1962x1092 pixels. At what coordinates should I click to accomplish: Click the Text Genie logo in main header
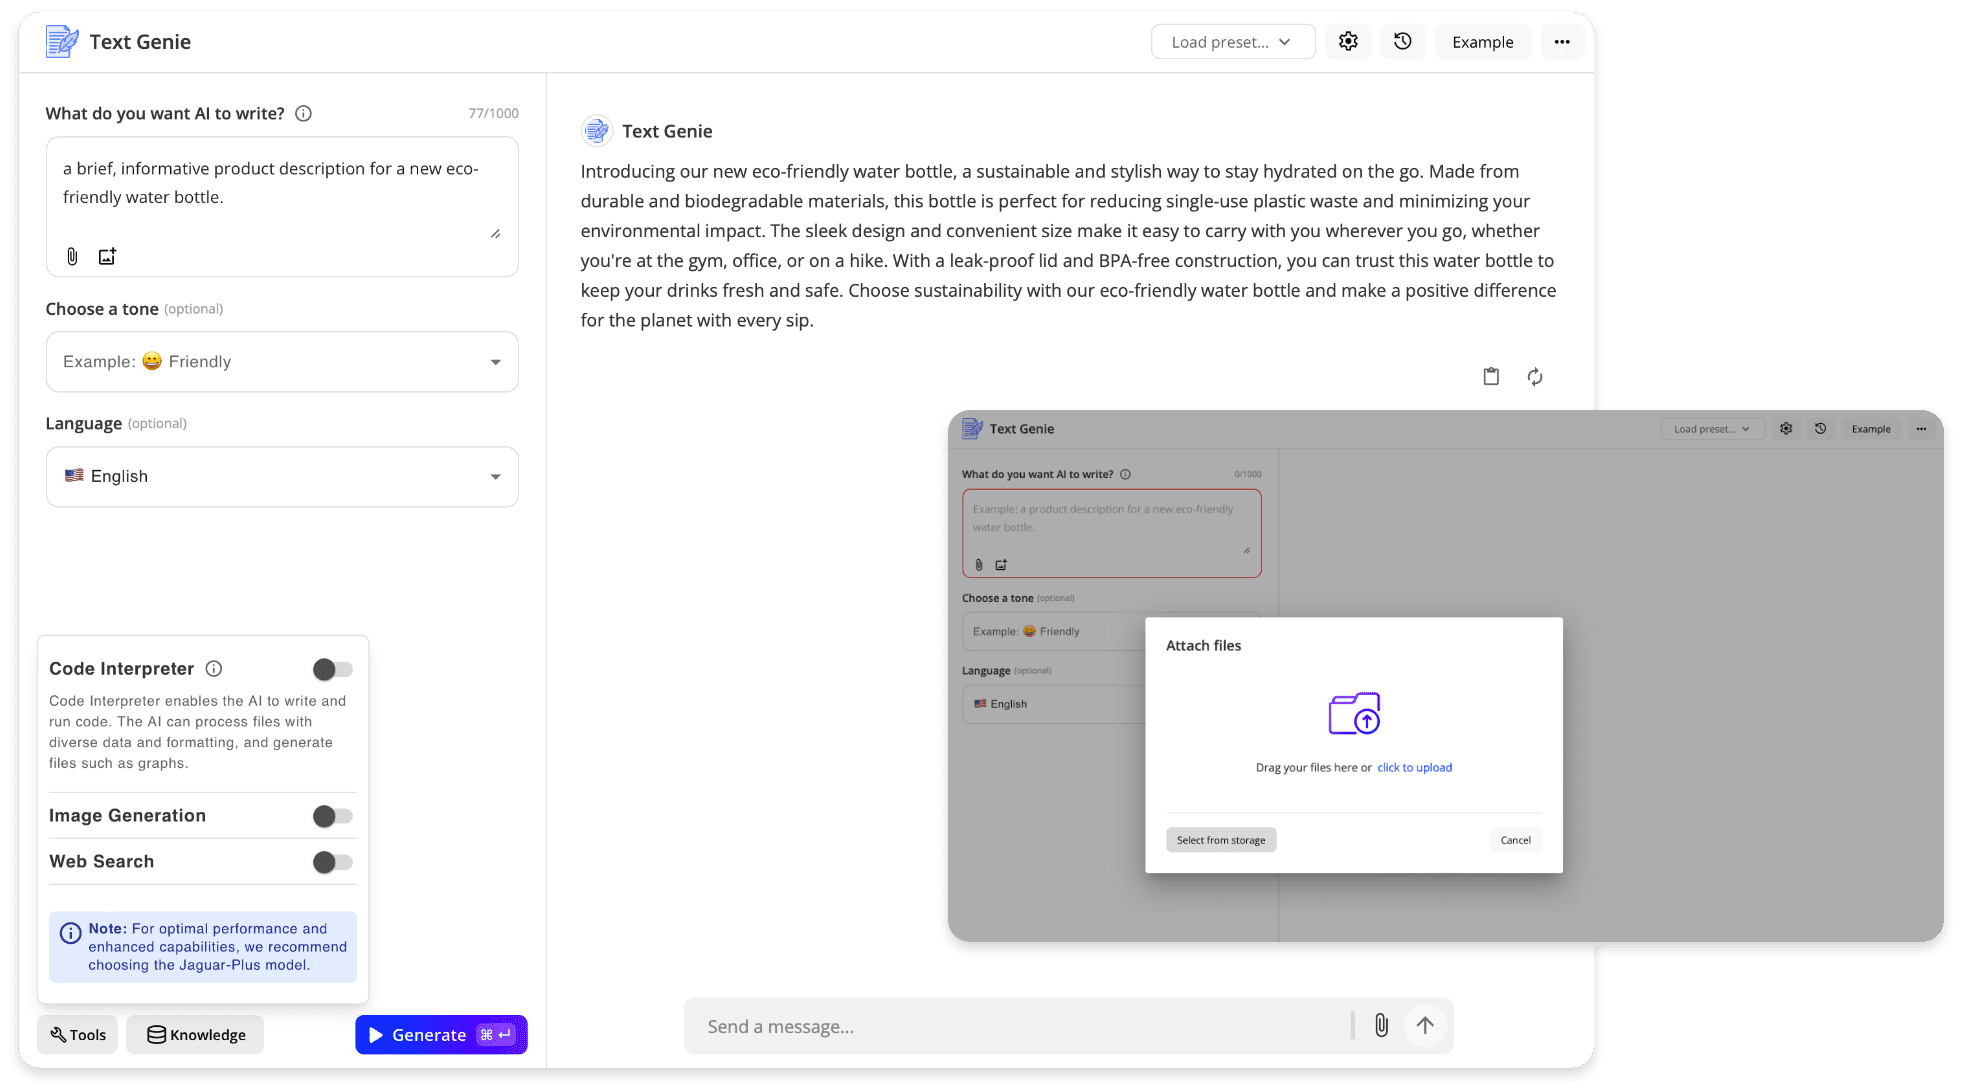[62, 42]
